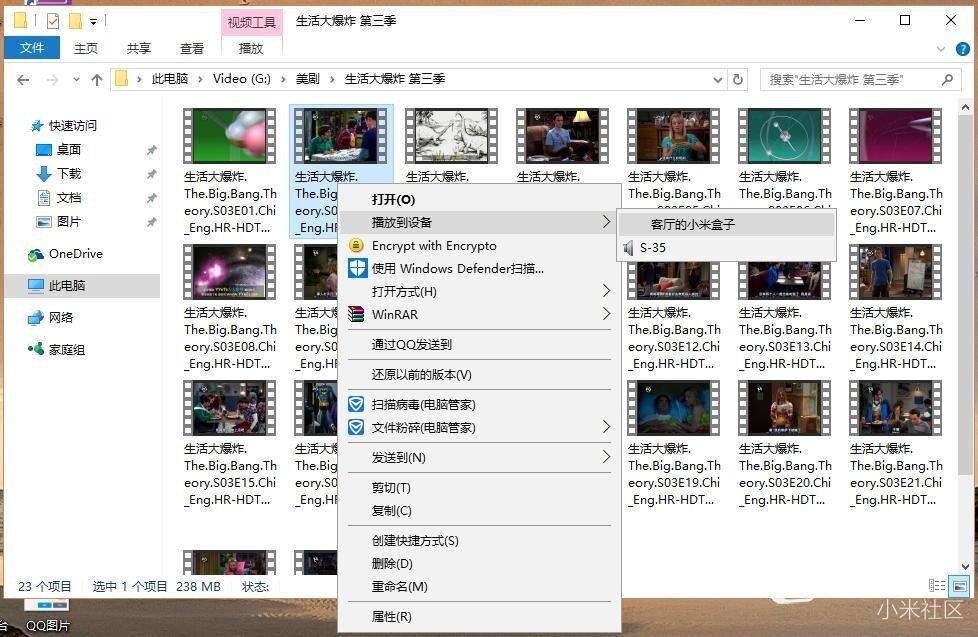This screenshot has height=637, width=978.
Task: Choose 复制(C) in context menu
Action: tap(479, 510)
